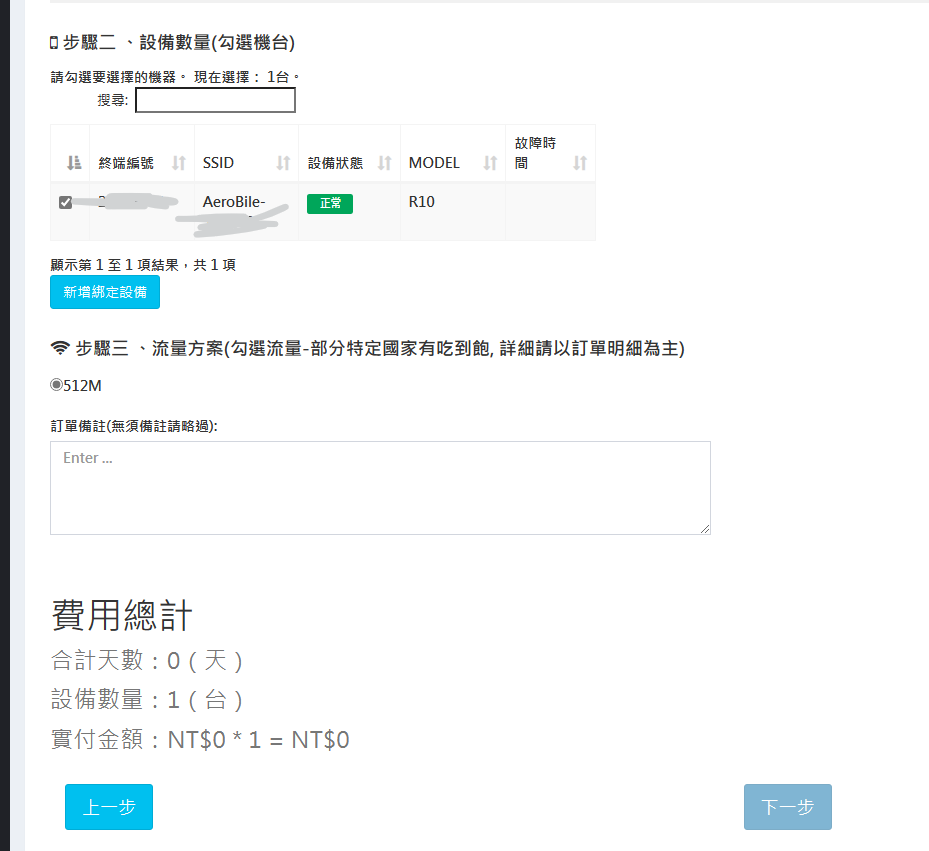This screenshot has width=929, height=851.
Task: Click the 合計天數：0 ( 天 ) line
Action: [147, 660]
